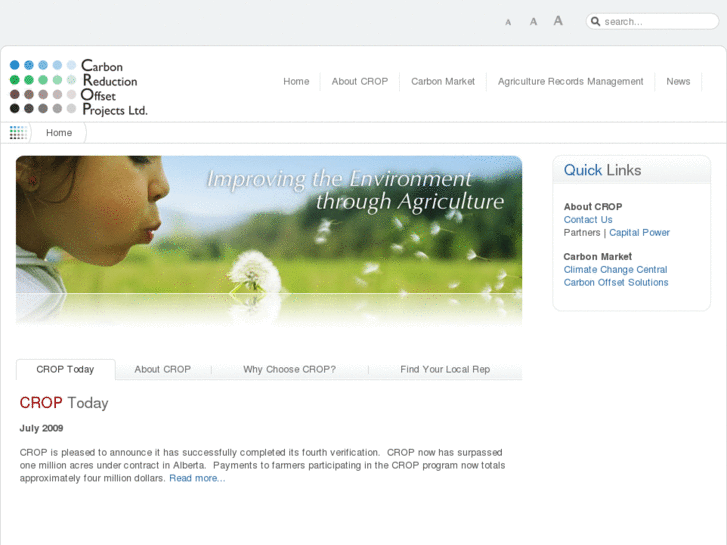Image resolution: width=727 pixels, height=545 pixels.
Task: Open the Climate Change Central link
Action: pos(615,270)
